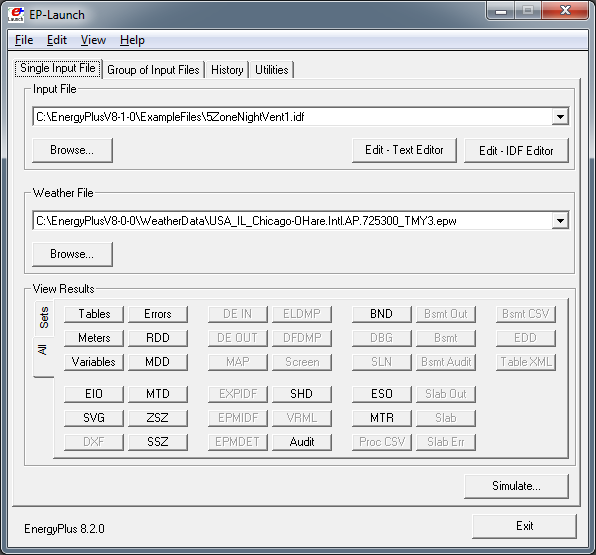The height and width of the screenshot is (555, 596).
Task: Click Exit to quit EP-Launch
Action: pyautogui.click(x=524, y=526)
